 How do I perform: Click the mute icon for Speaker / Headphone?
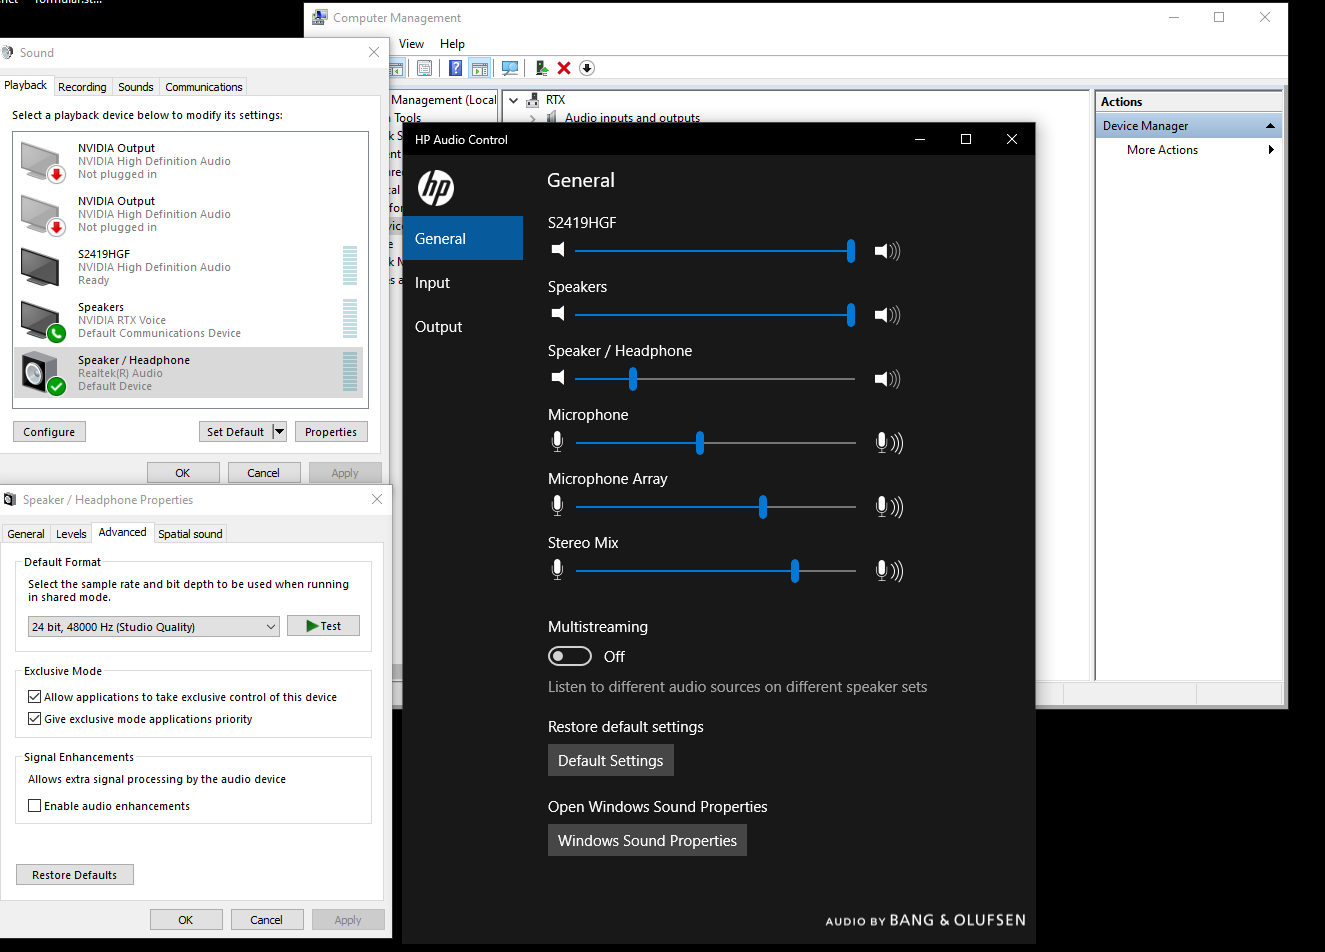(558, 378)
